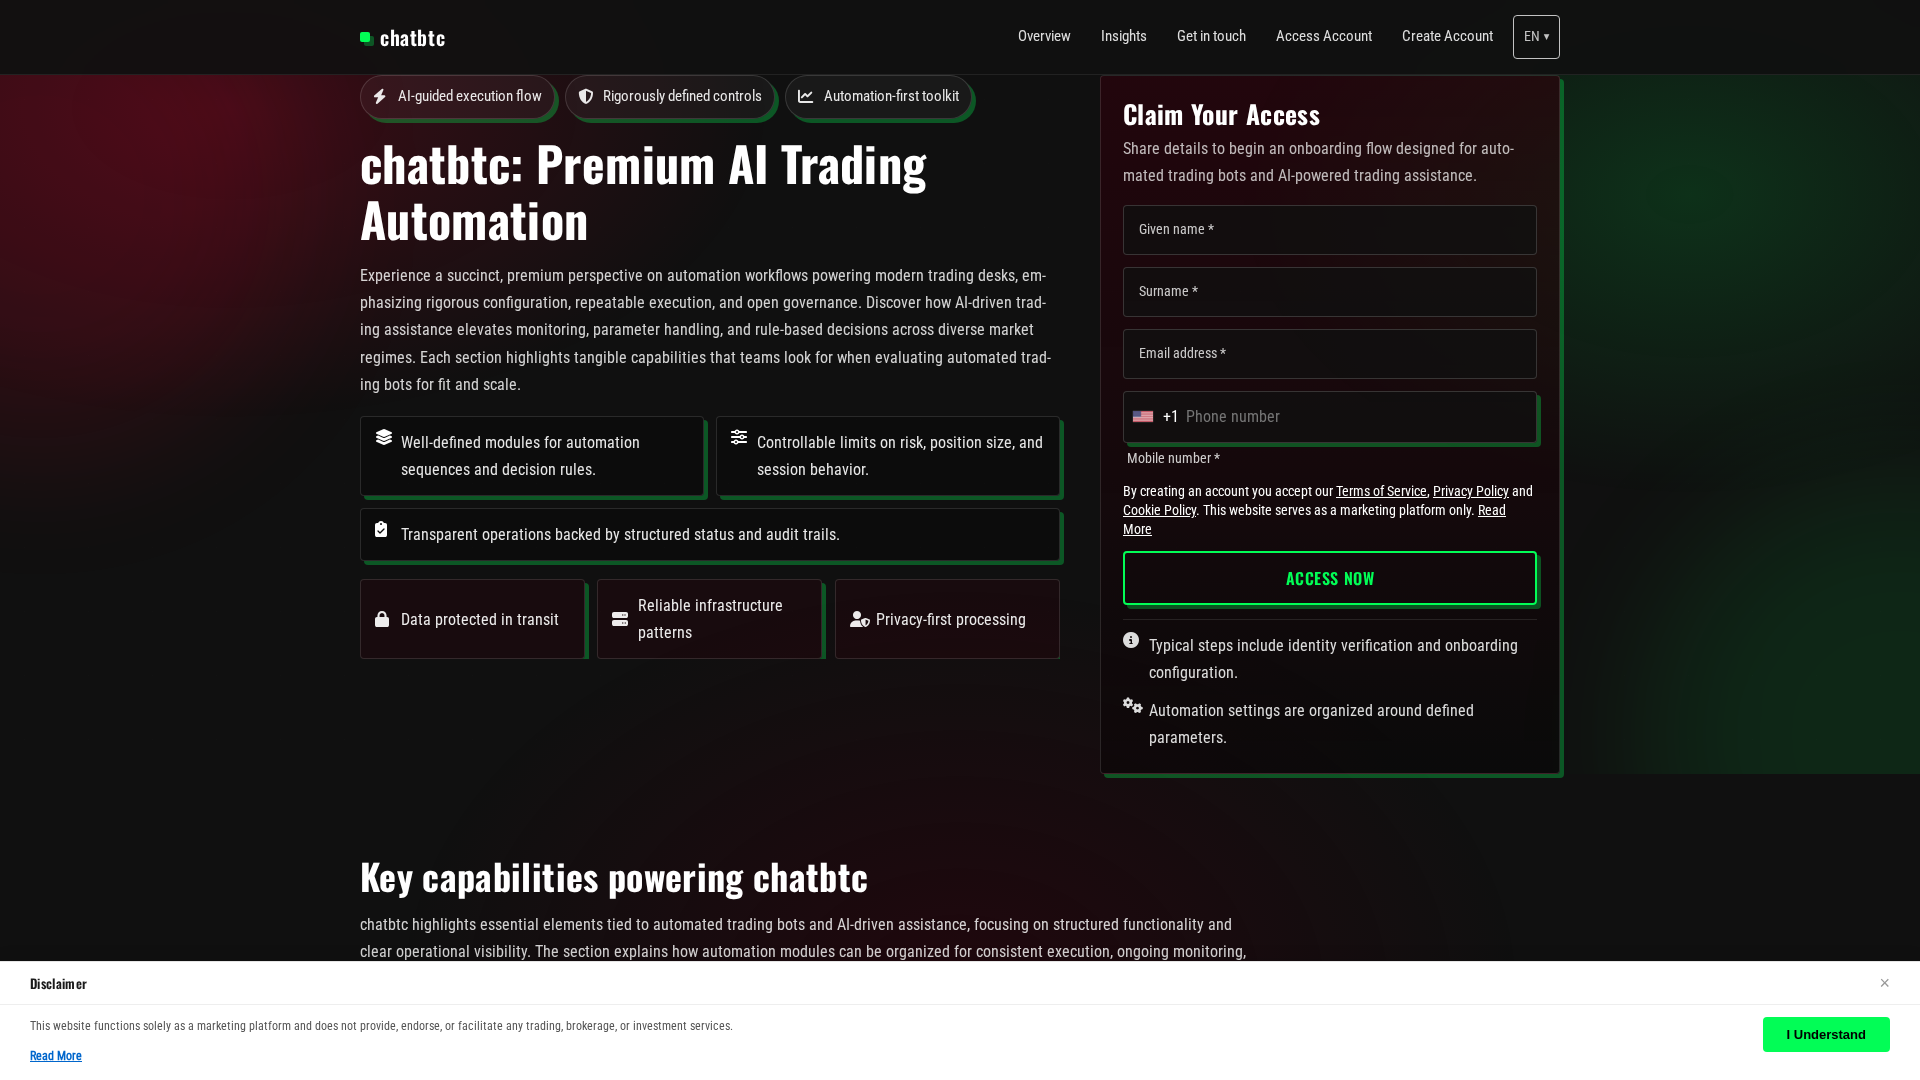Select the AI-guided execution flow pill
Image resolution: width=1920 pixels, height=1080 pixels.
(457, 97)
